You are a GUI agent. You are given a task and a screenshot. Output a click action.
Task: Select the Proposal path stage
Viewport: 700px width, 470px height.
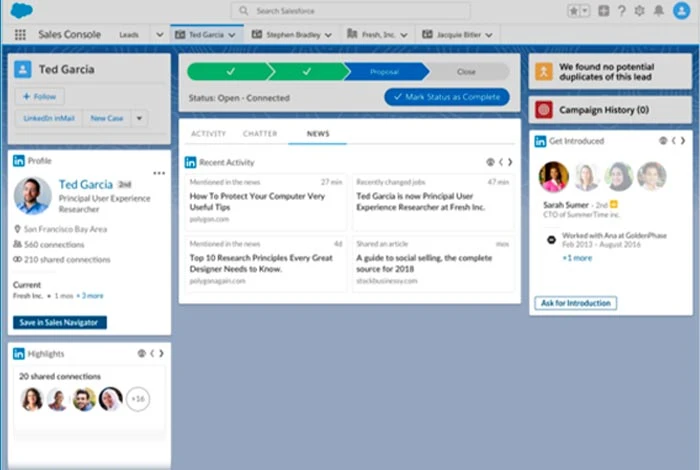coord(385,71)
